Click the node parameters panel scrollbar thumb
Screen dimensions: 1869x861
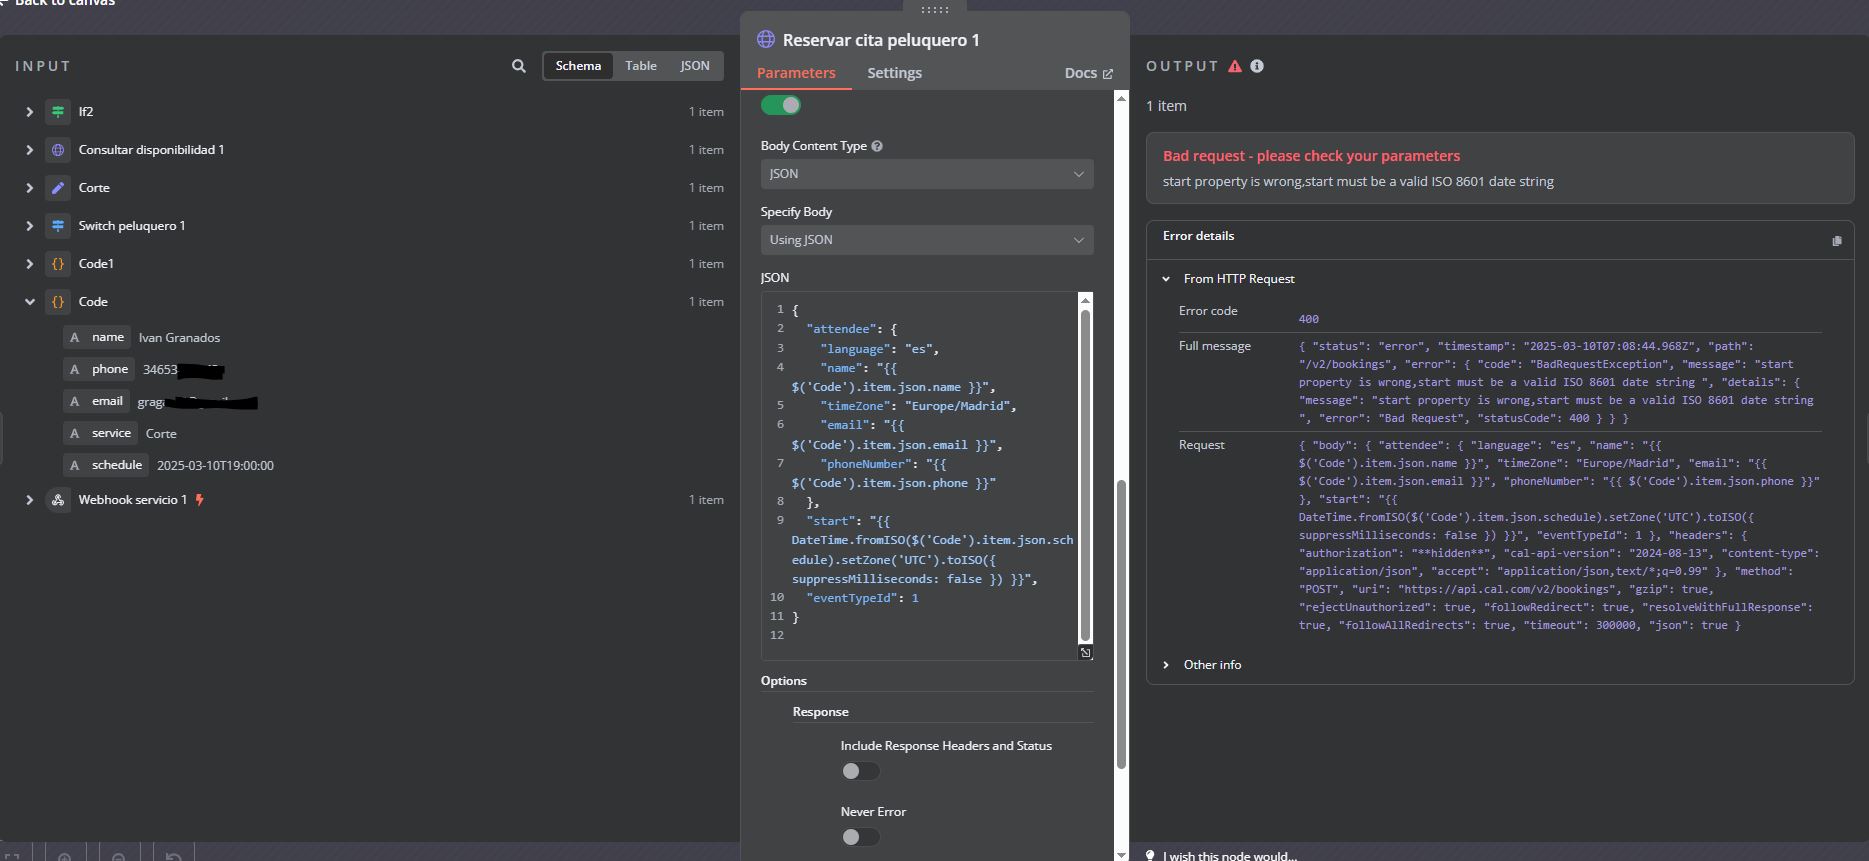1121,625
